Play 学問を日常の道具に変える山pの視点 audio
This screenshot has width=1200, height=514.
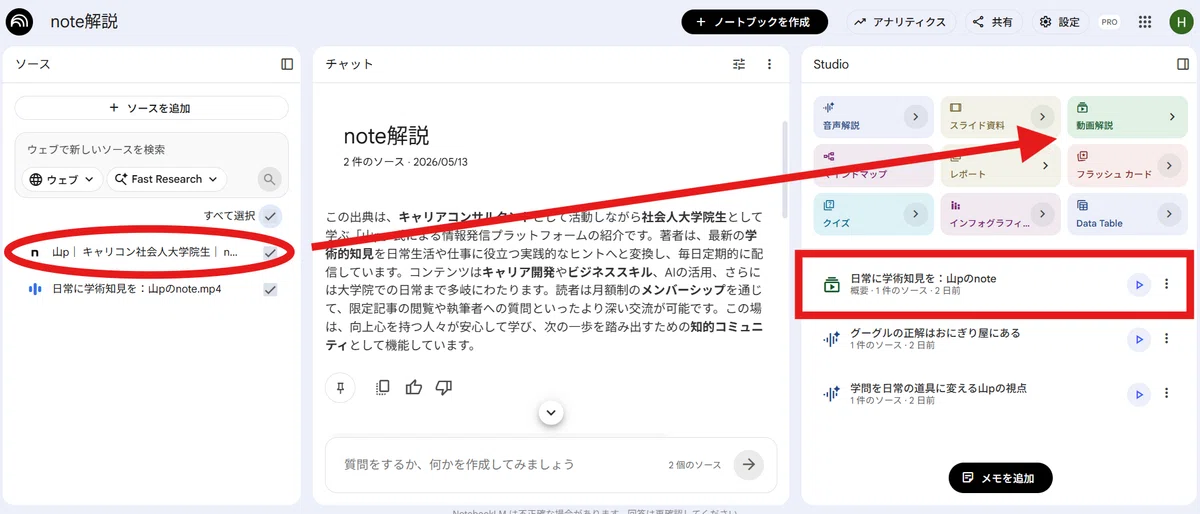[x=1139, y=394]
